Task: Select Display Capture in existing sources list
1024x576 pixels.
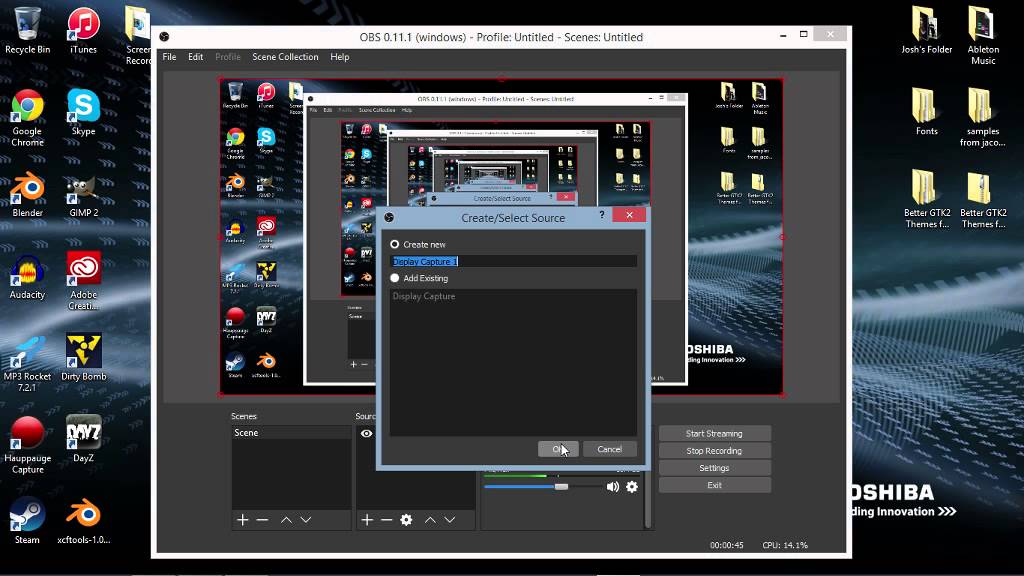Action: pyautogui.click(x=424, y=296)
